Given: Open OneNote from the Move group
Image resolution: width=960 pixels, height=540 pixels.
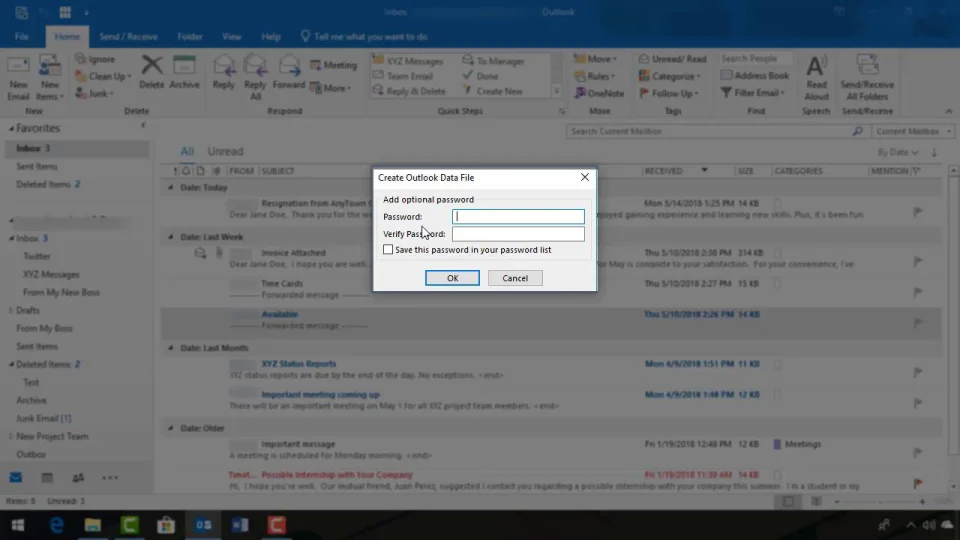Looking at the screenshot, I should [x=599, y=93].
